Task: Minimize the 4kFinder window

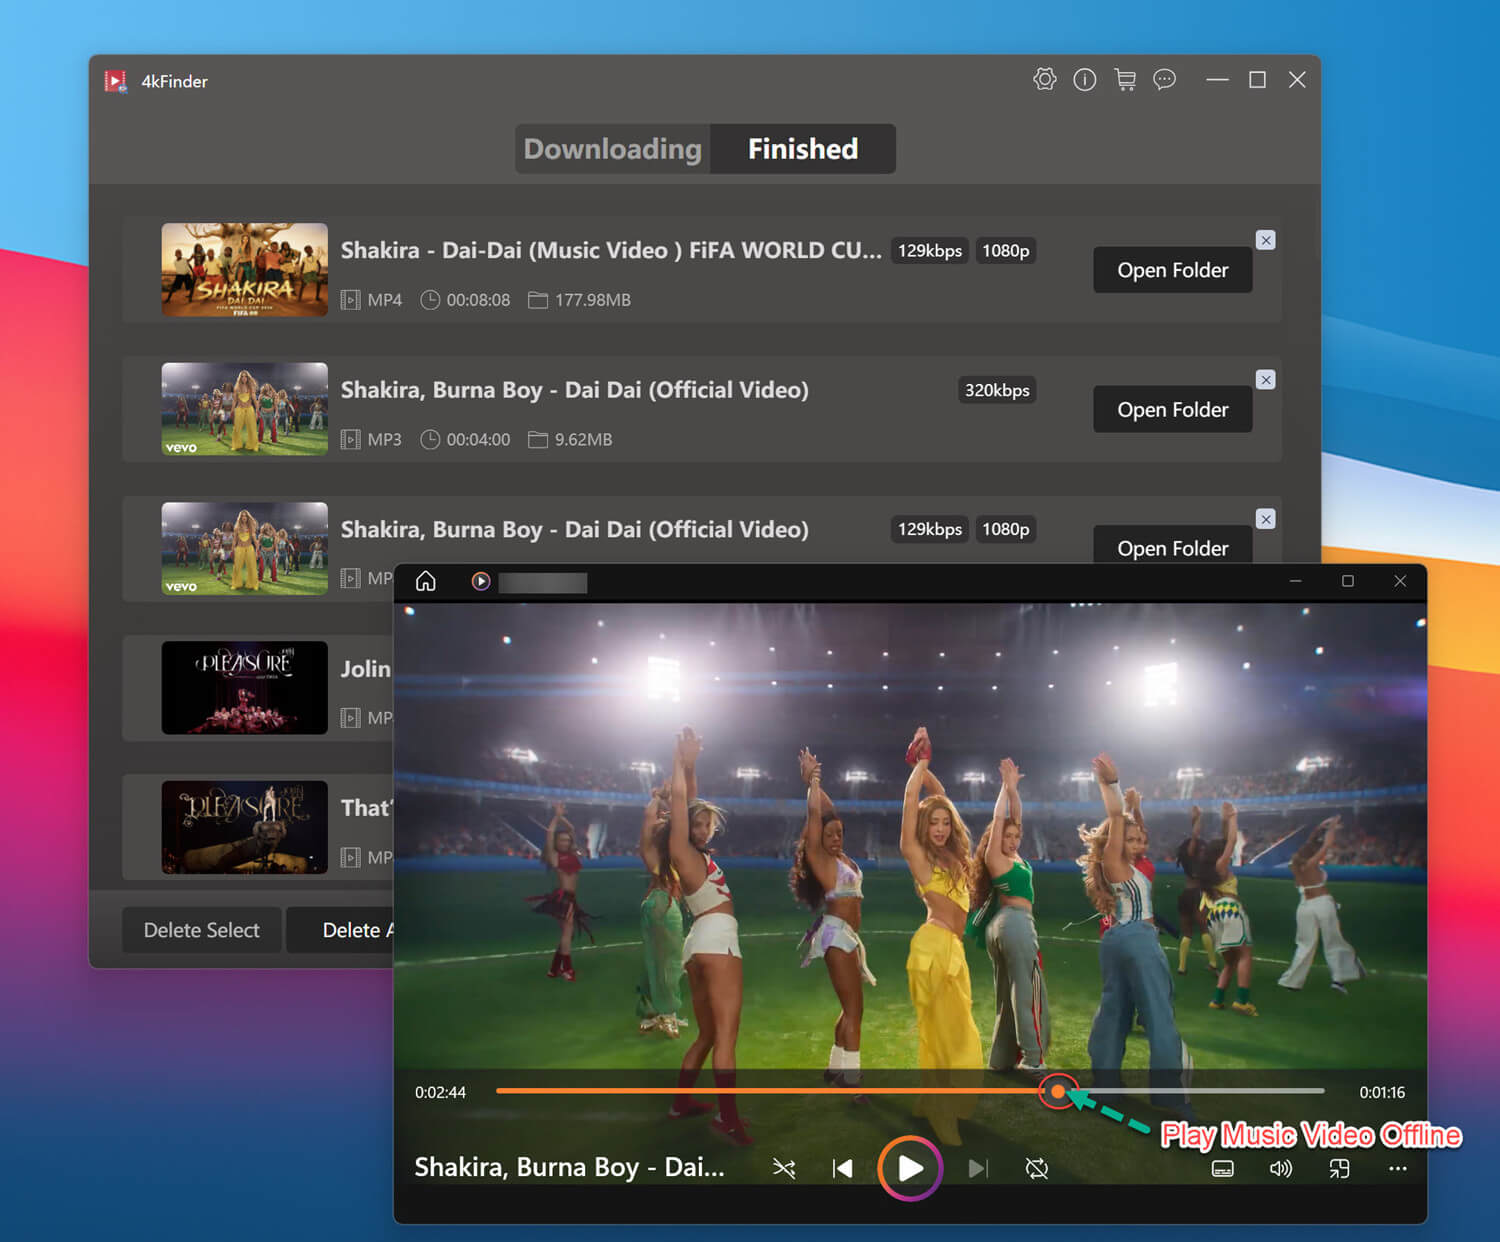Action: 1217,80
